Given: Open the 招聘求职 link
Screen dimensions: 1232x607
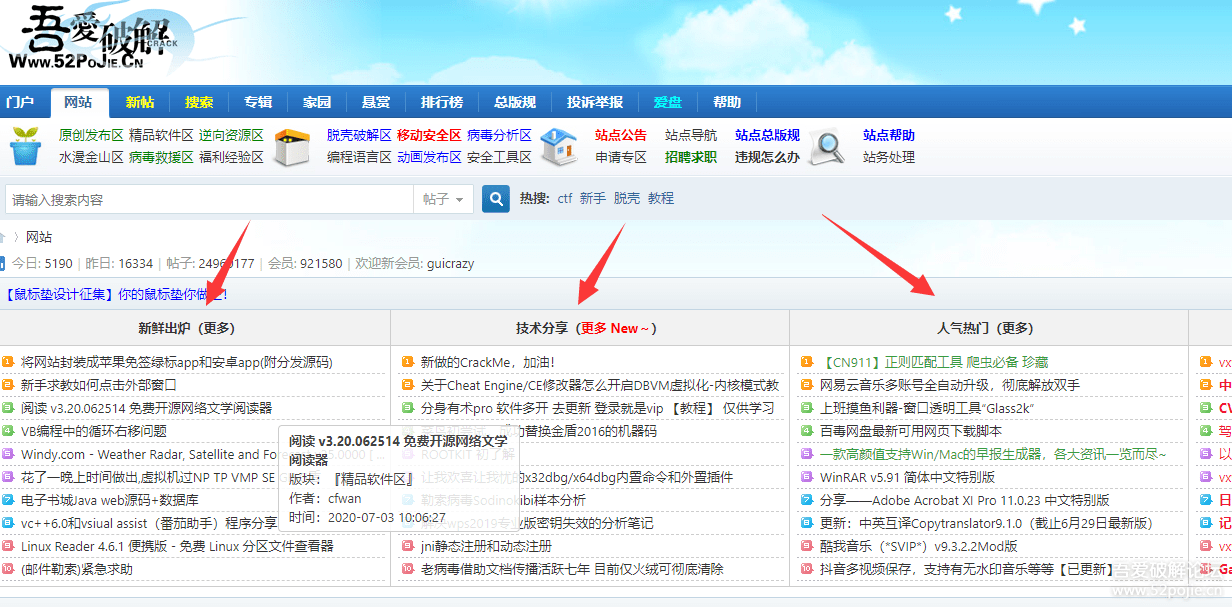Looking at the screenshot, I should click(x=691, y=157).
